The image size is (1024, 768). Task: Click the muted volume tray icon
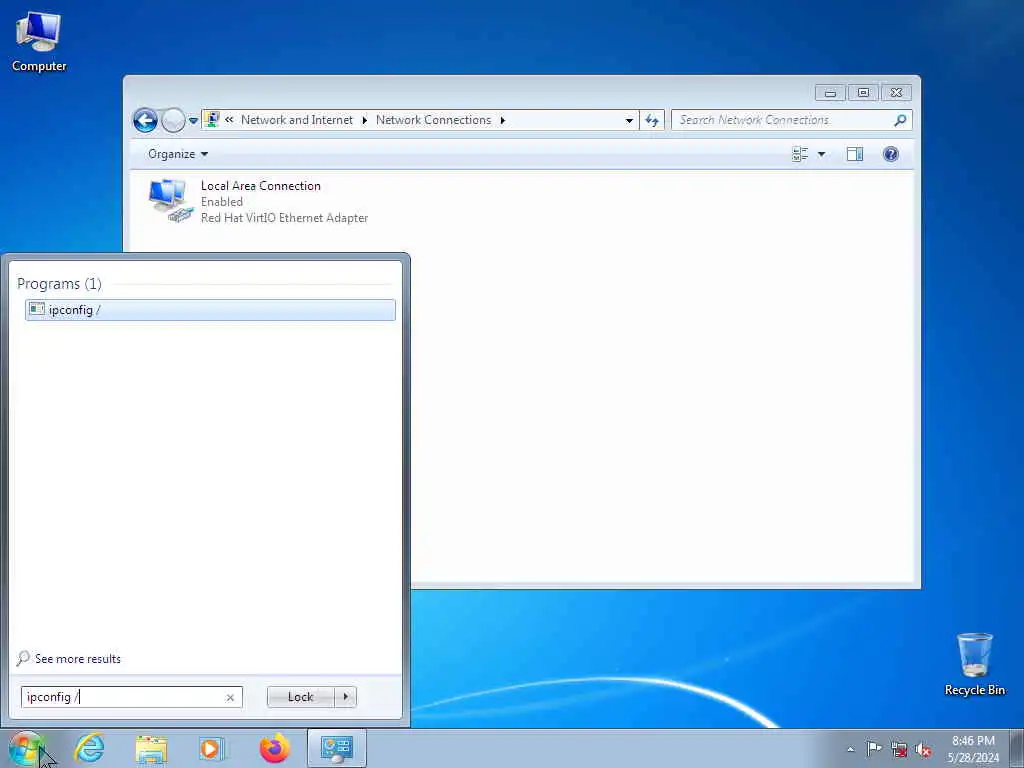click(923, 750)
